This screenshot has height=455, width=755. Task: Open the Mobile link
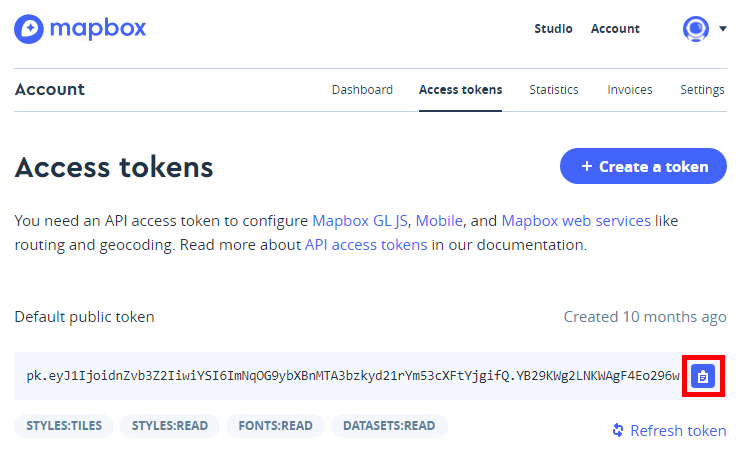439,221
